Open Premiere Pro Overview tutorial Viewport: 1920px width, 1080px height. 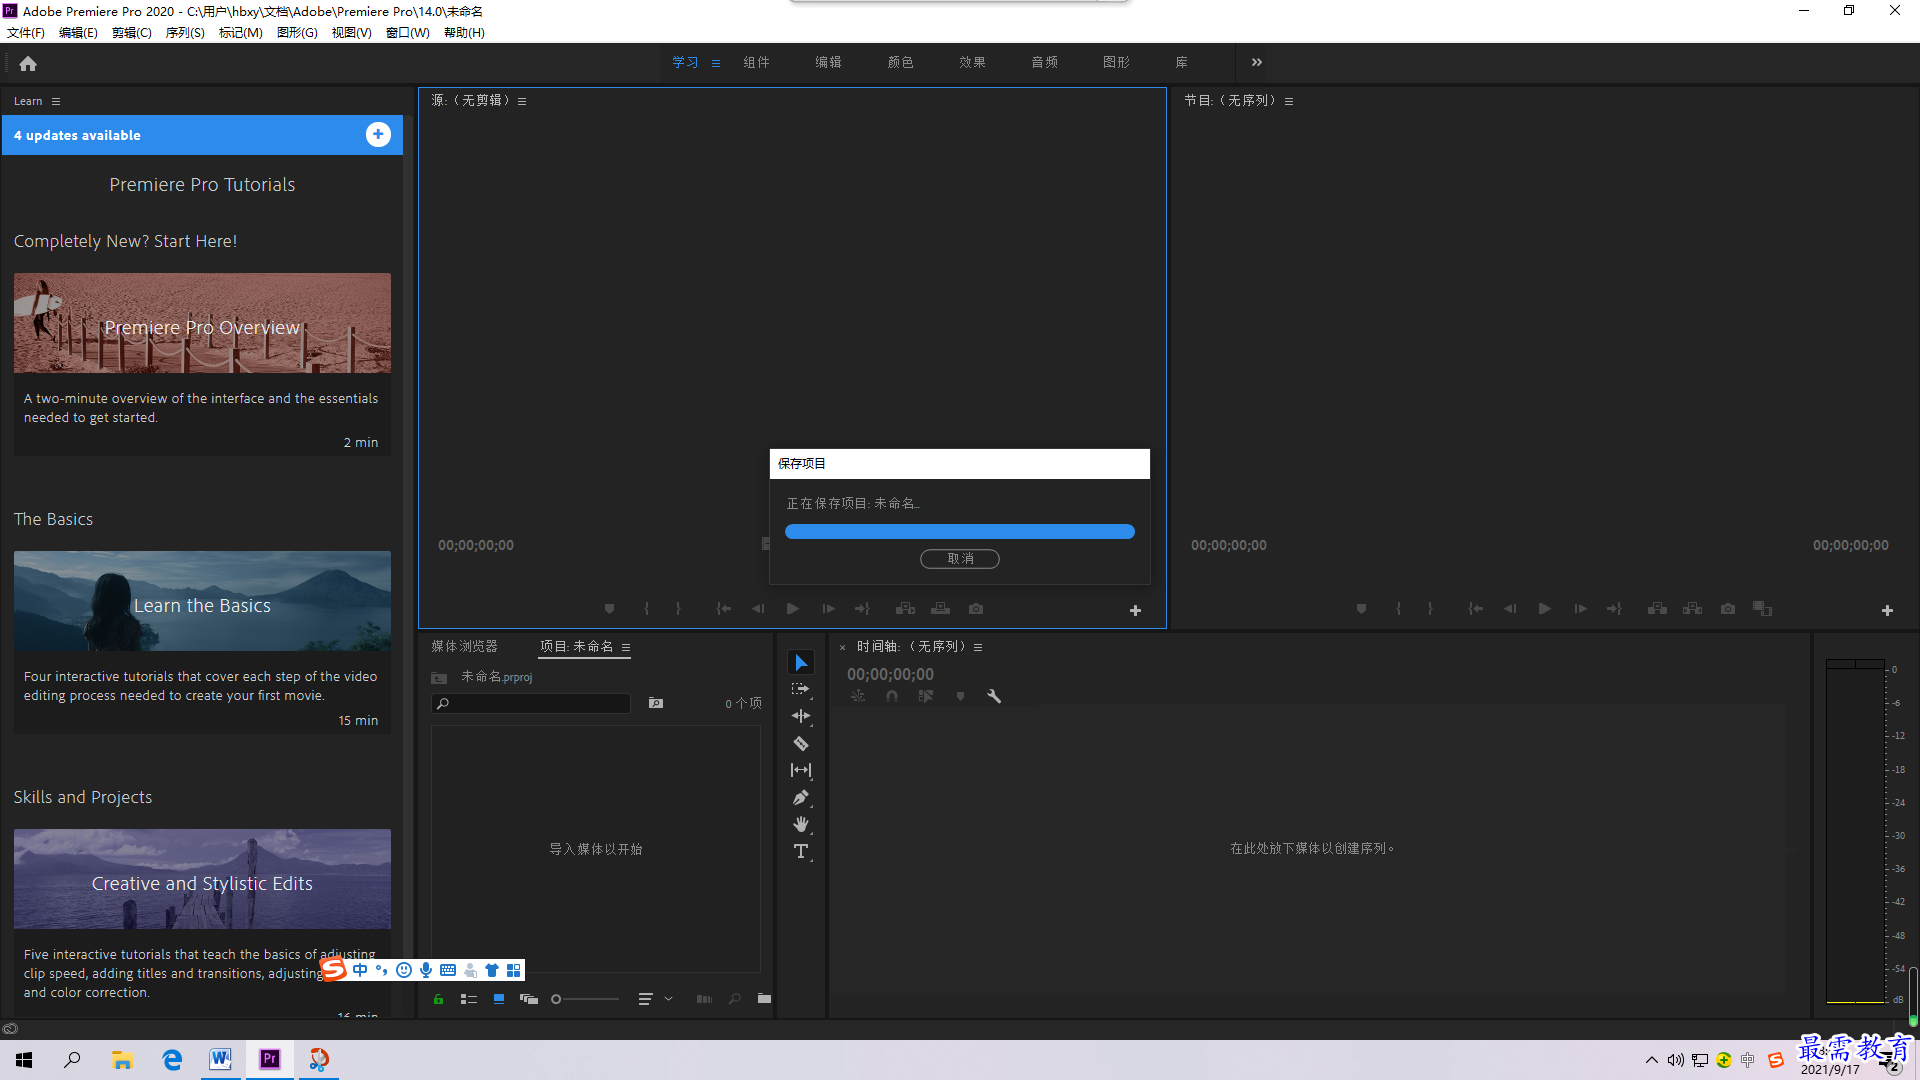tap(202, 323)
